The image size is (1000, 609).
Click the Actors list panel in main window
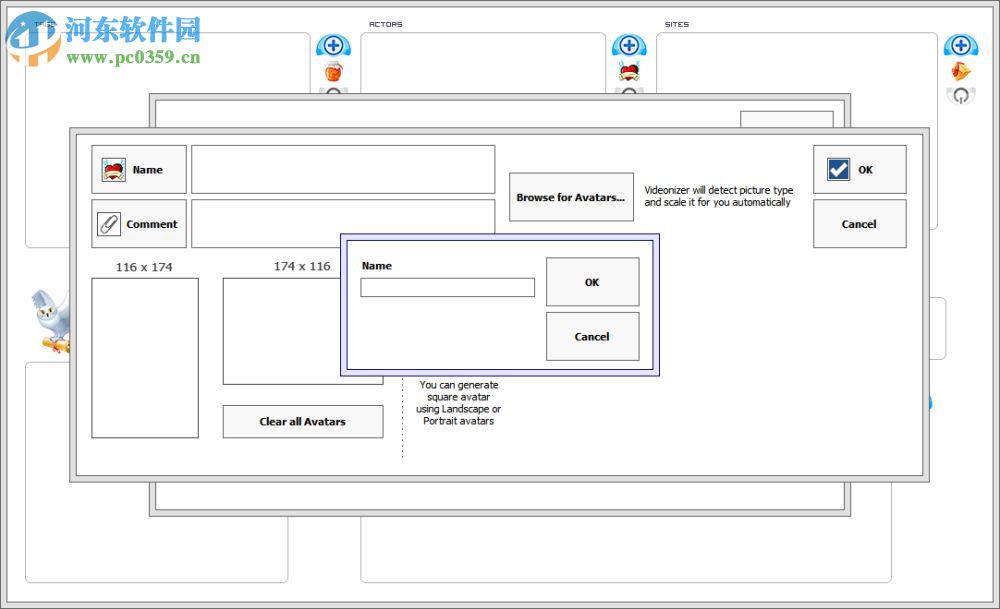[483, 63]
